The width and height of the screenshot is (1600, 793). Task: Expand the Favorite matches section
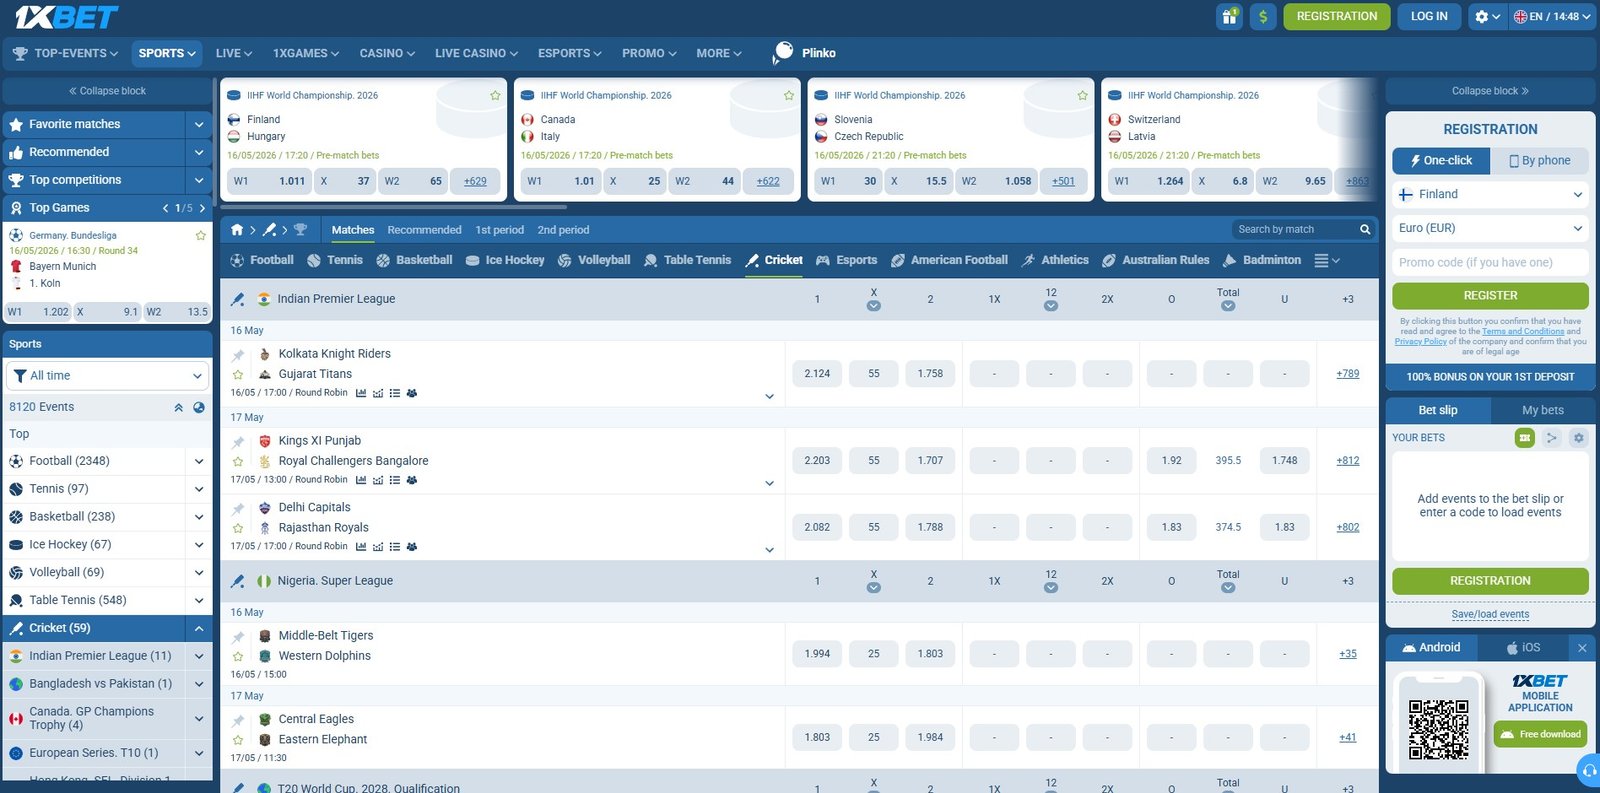coord(199,125)
